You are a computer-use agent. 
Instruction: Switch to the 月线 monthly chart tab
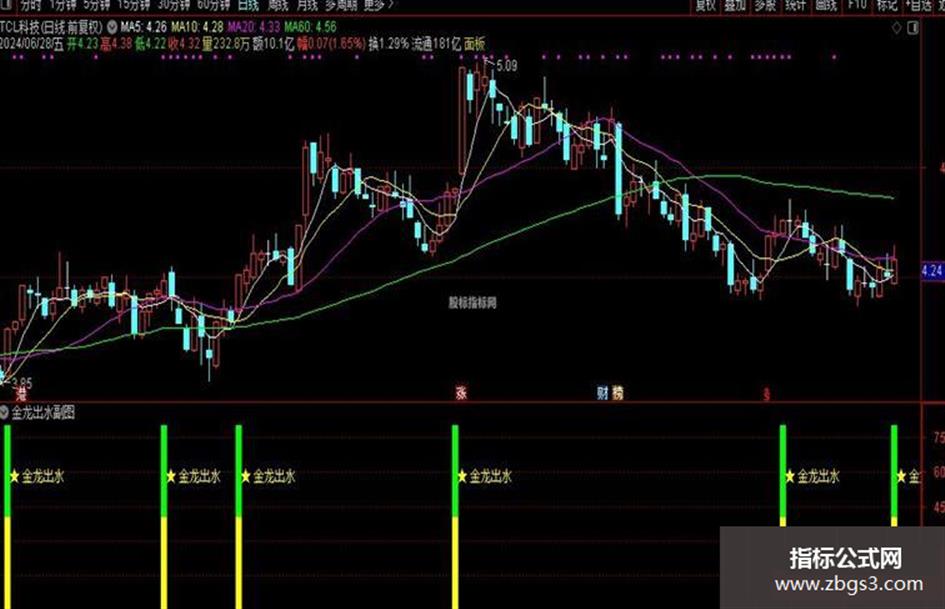(x=307, y=5)
